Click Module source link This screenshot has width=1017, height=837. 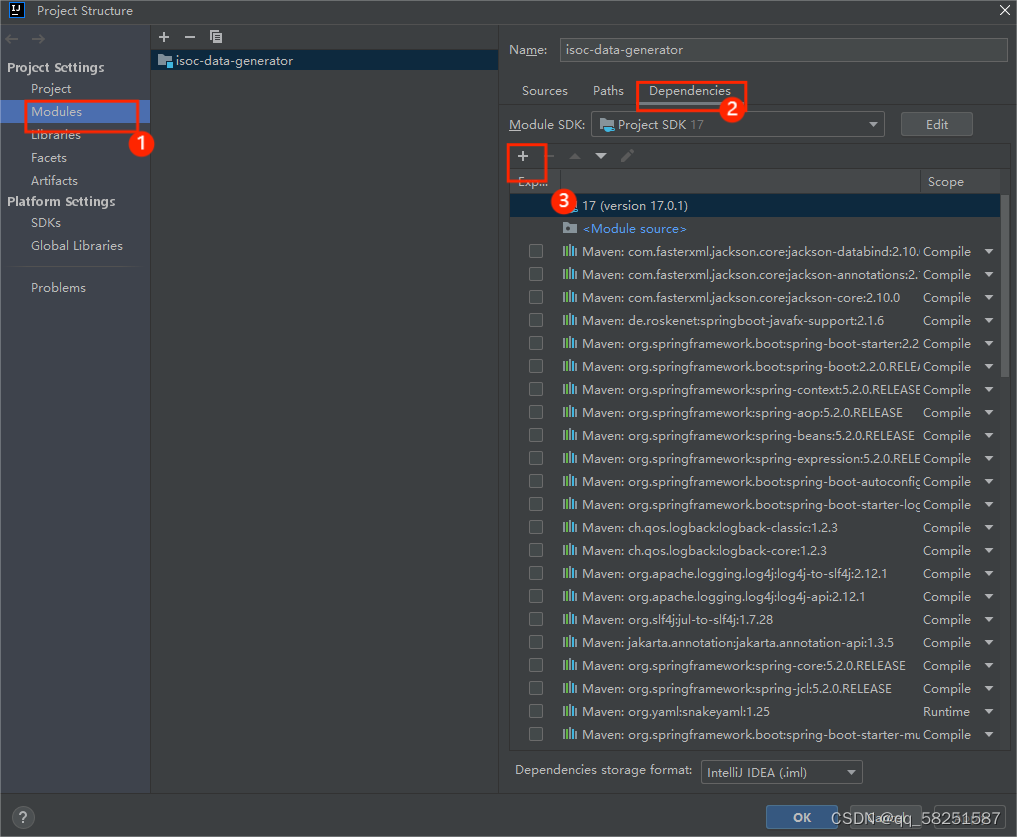[634, 228]
